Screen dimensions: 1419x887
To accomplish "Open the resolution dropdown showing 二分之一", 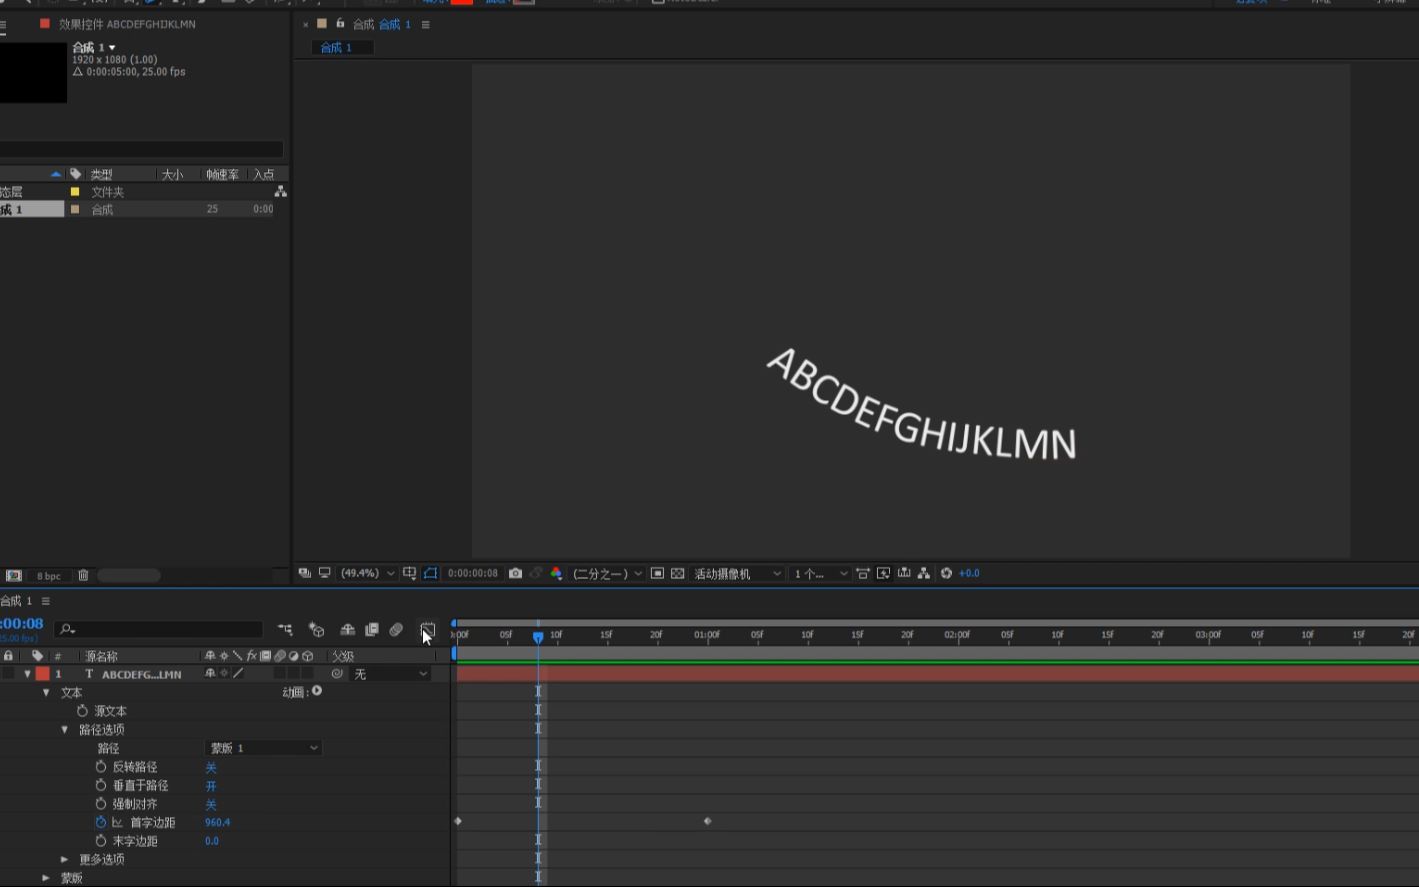I will tap(607, 574).
